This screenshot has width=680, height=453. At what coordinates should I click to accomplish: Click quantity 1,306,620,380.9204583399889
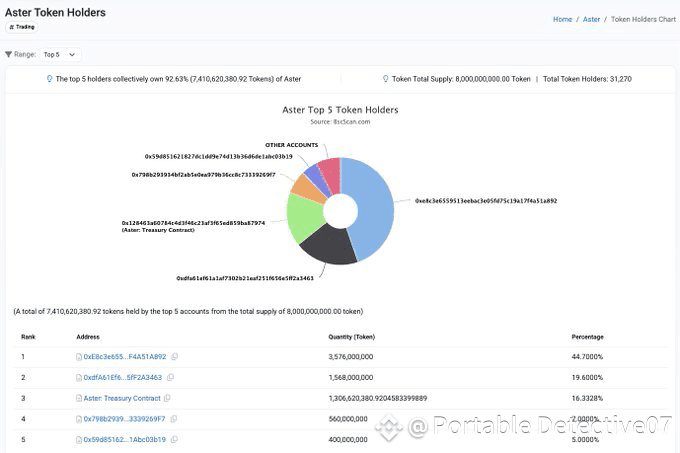378,398
